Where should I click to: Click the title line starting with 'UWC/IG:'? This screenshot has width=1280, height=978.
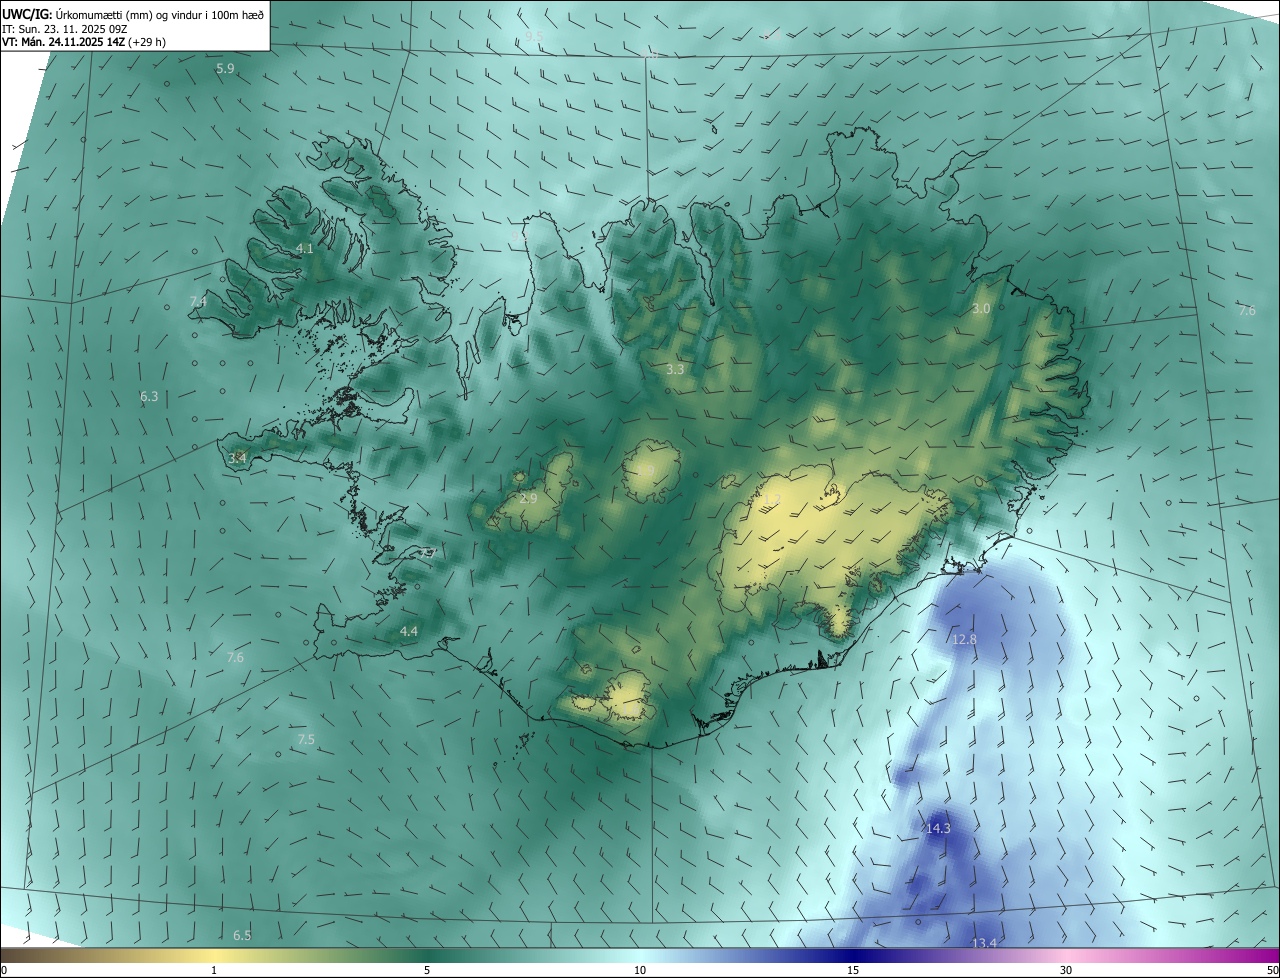tap(134, 14)
